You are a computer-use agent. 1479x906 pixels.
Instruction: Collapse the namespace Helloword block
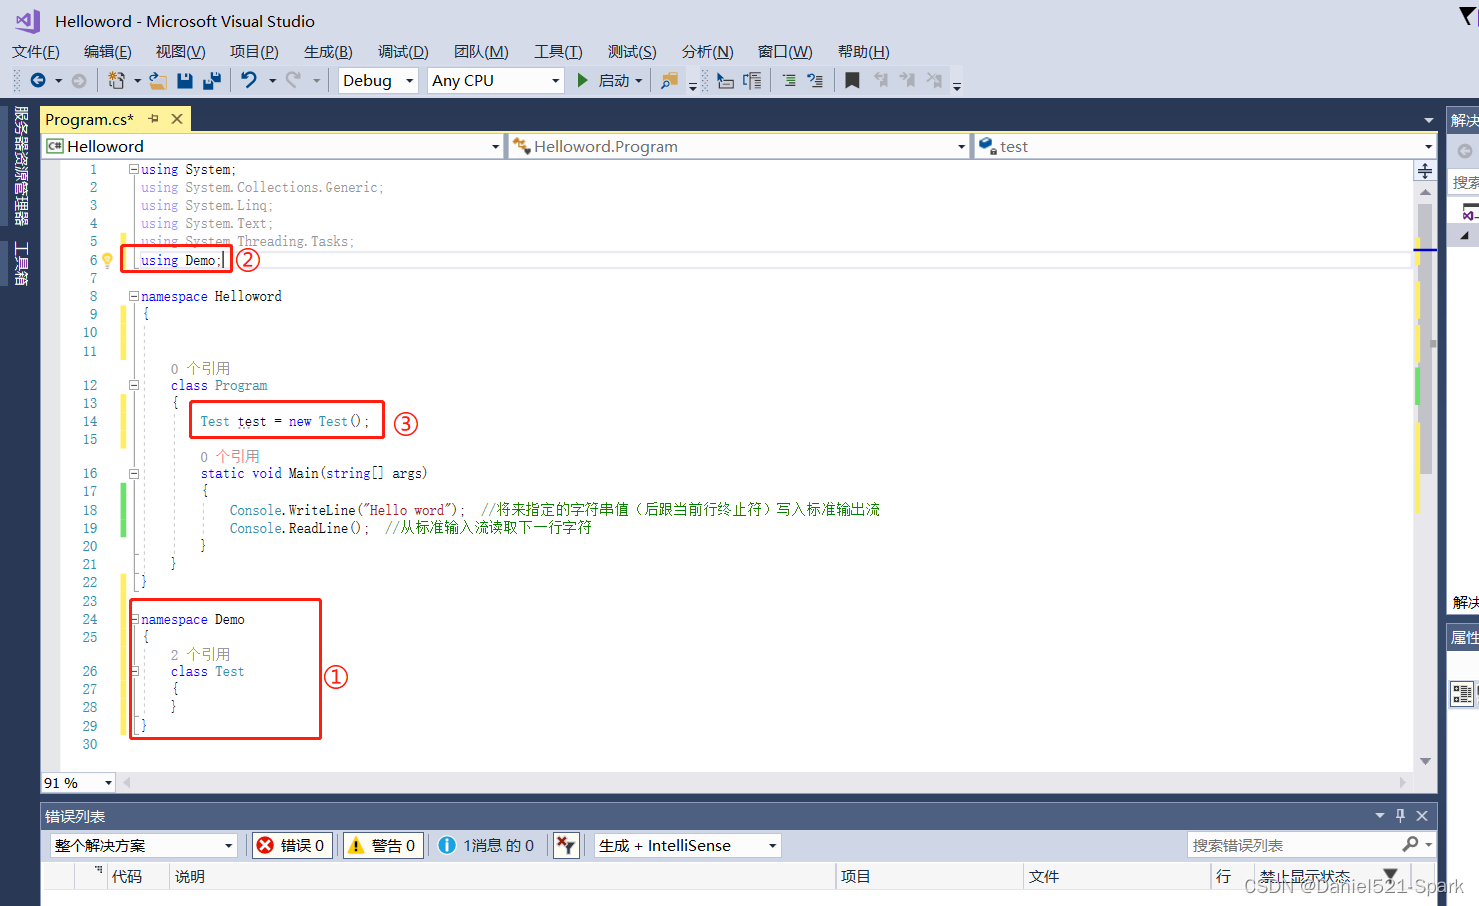pos(133,296)
